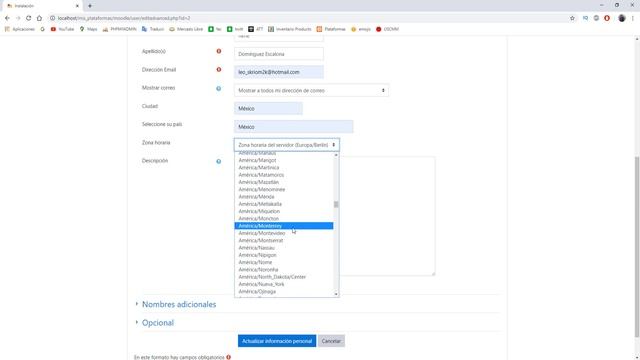Screen dimensions: 640x360
Task: Open the Aplicaciones bookmarks shortcut
Action: (20, 29)
